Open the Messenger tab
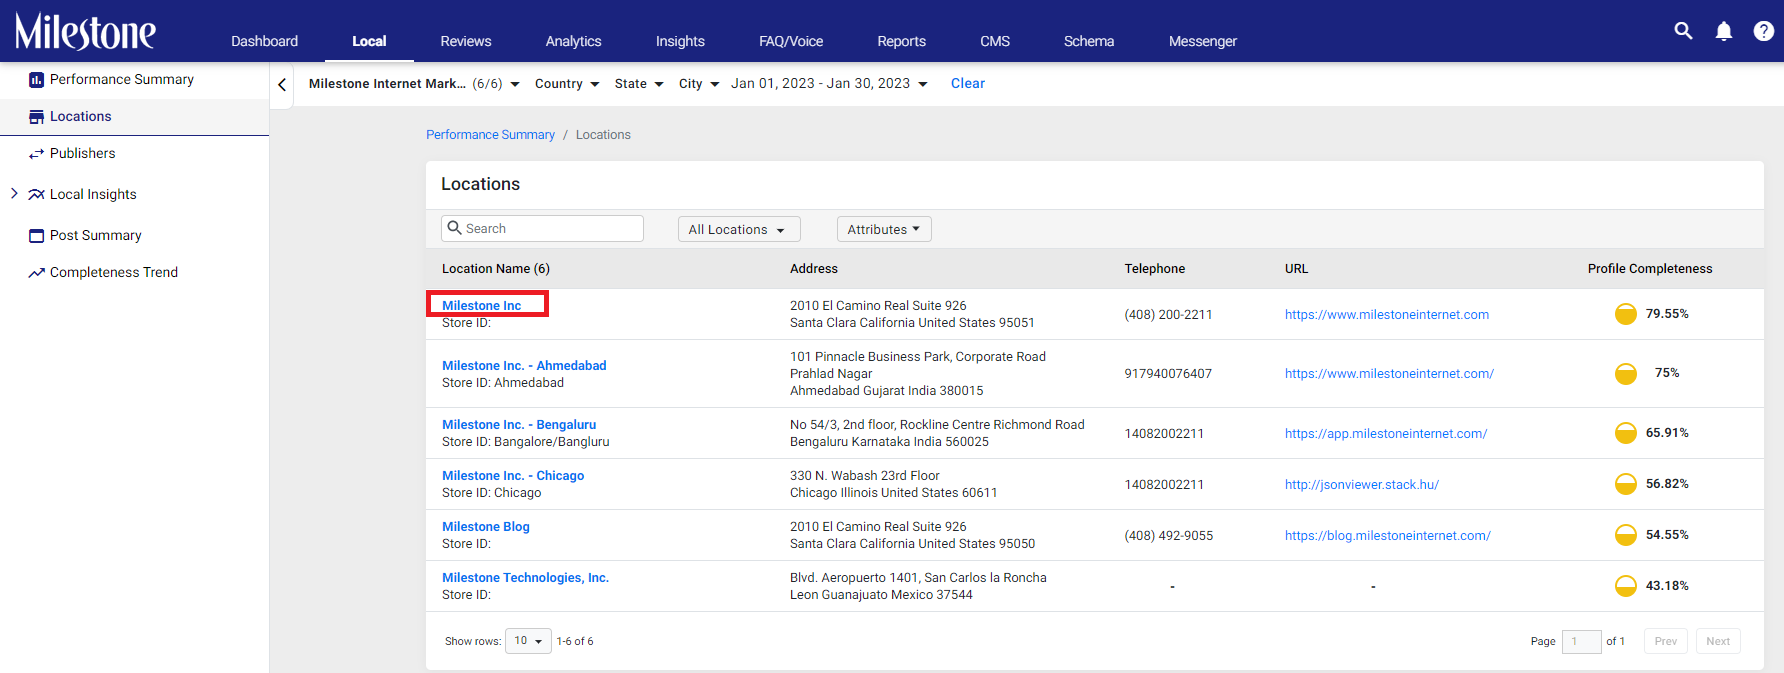The image size is (1784, 673). tap(1203, 41)
